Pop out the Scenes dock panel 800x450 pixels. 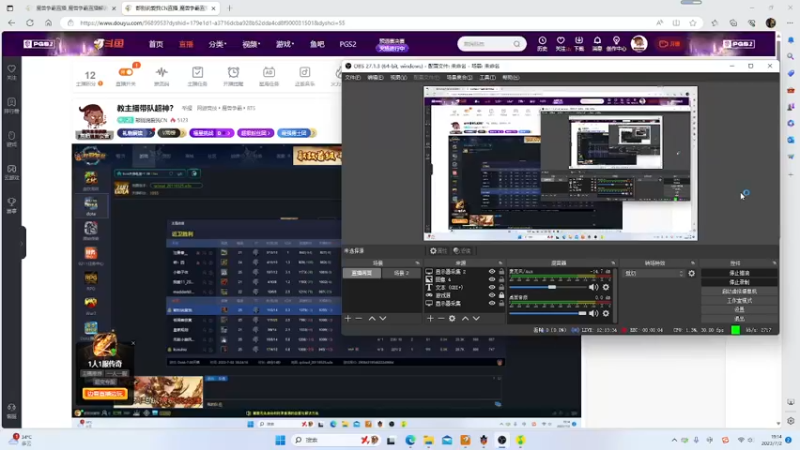(x=417, y=263)
